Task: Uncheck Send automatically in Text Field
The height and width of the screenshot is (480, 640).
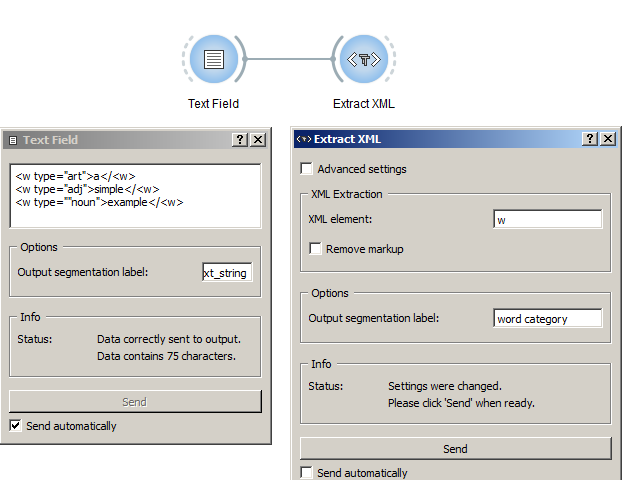Action: [x=16, y=426]
